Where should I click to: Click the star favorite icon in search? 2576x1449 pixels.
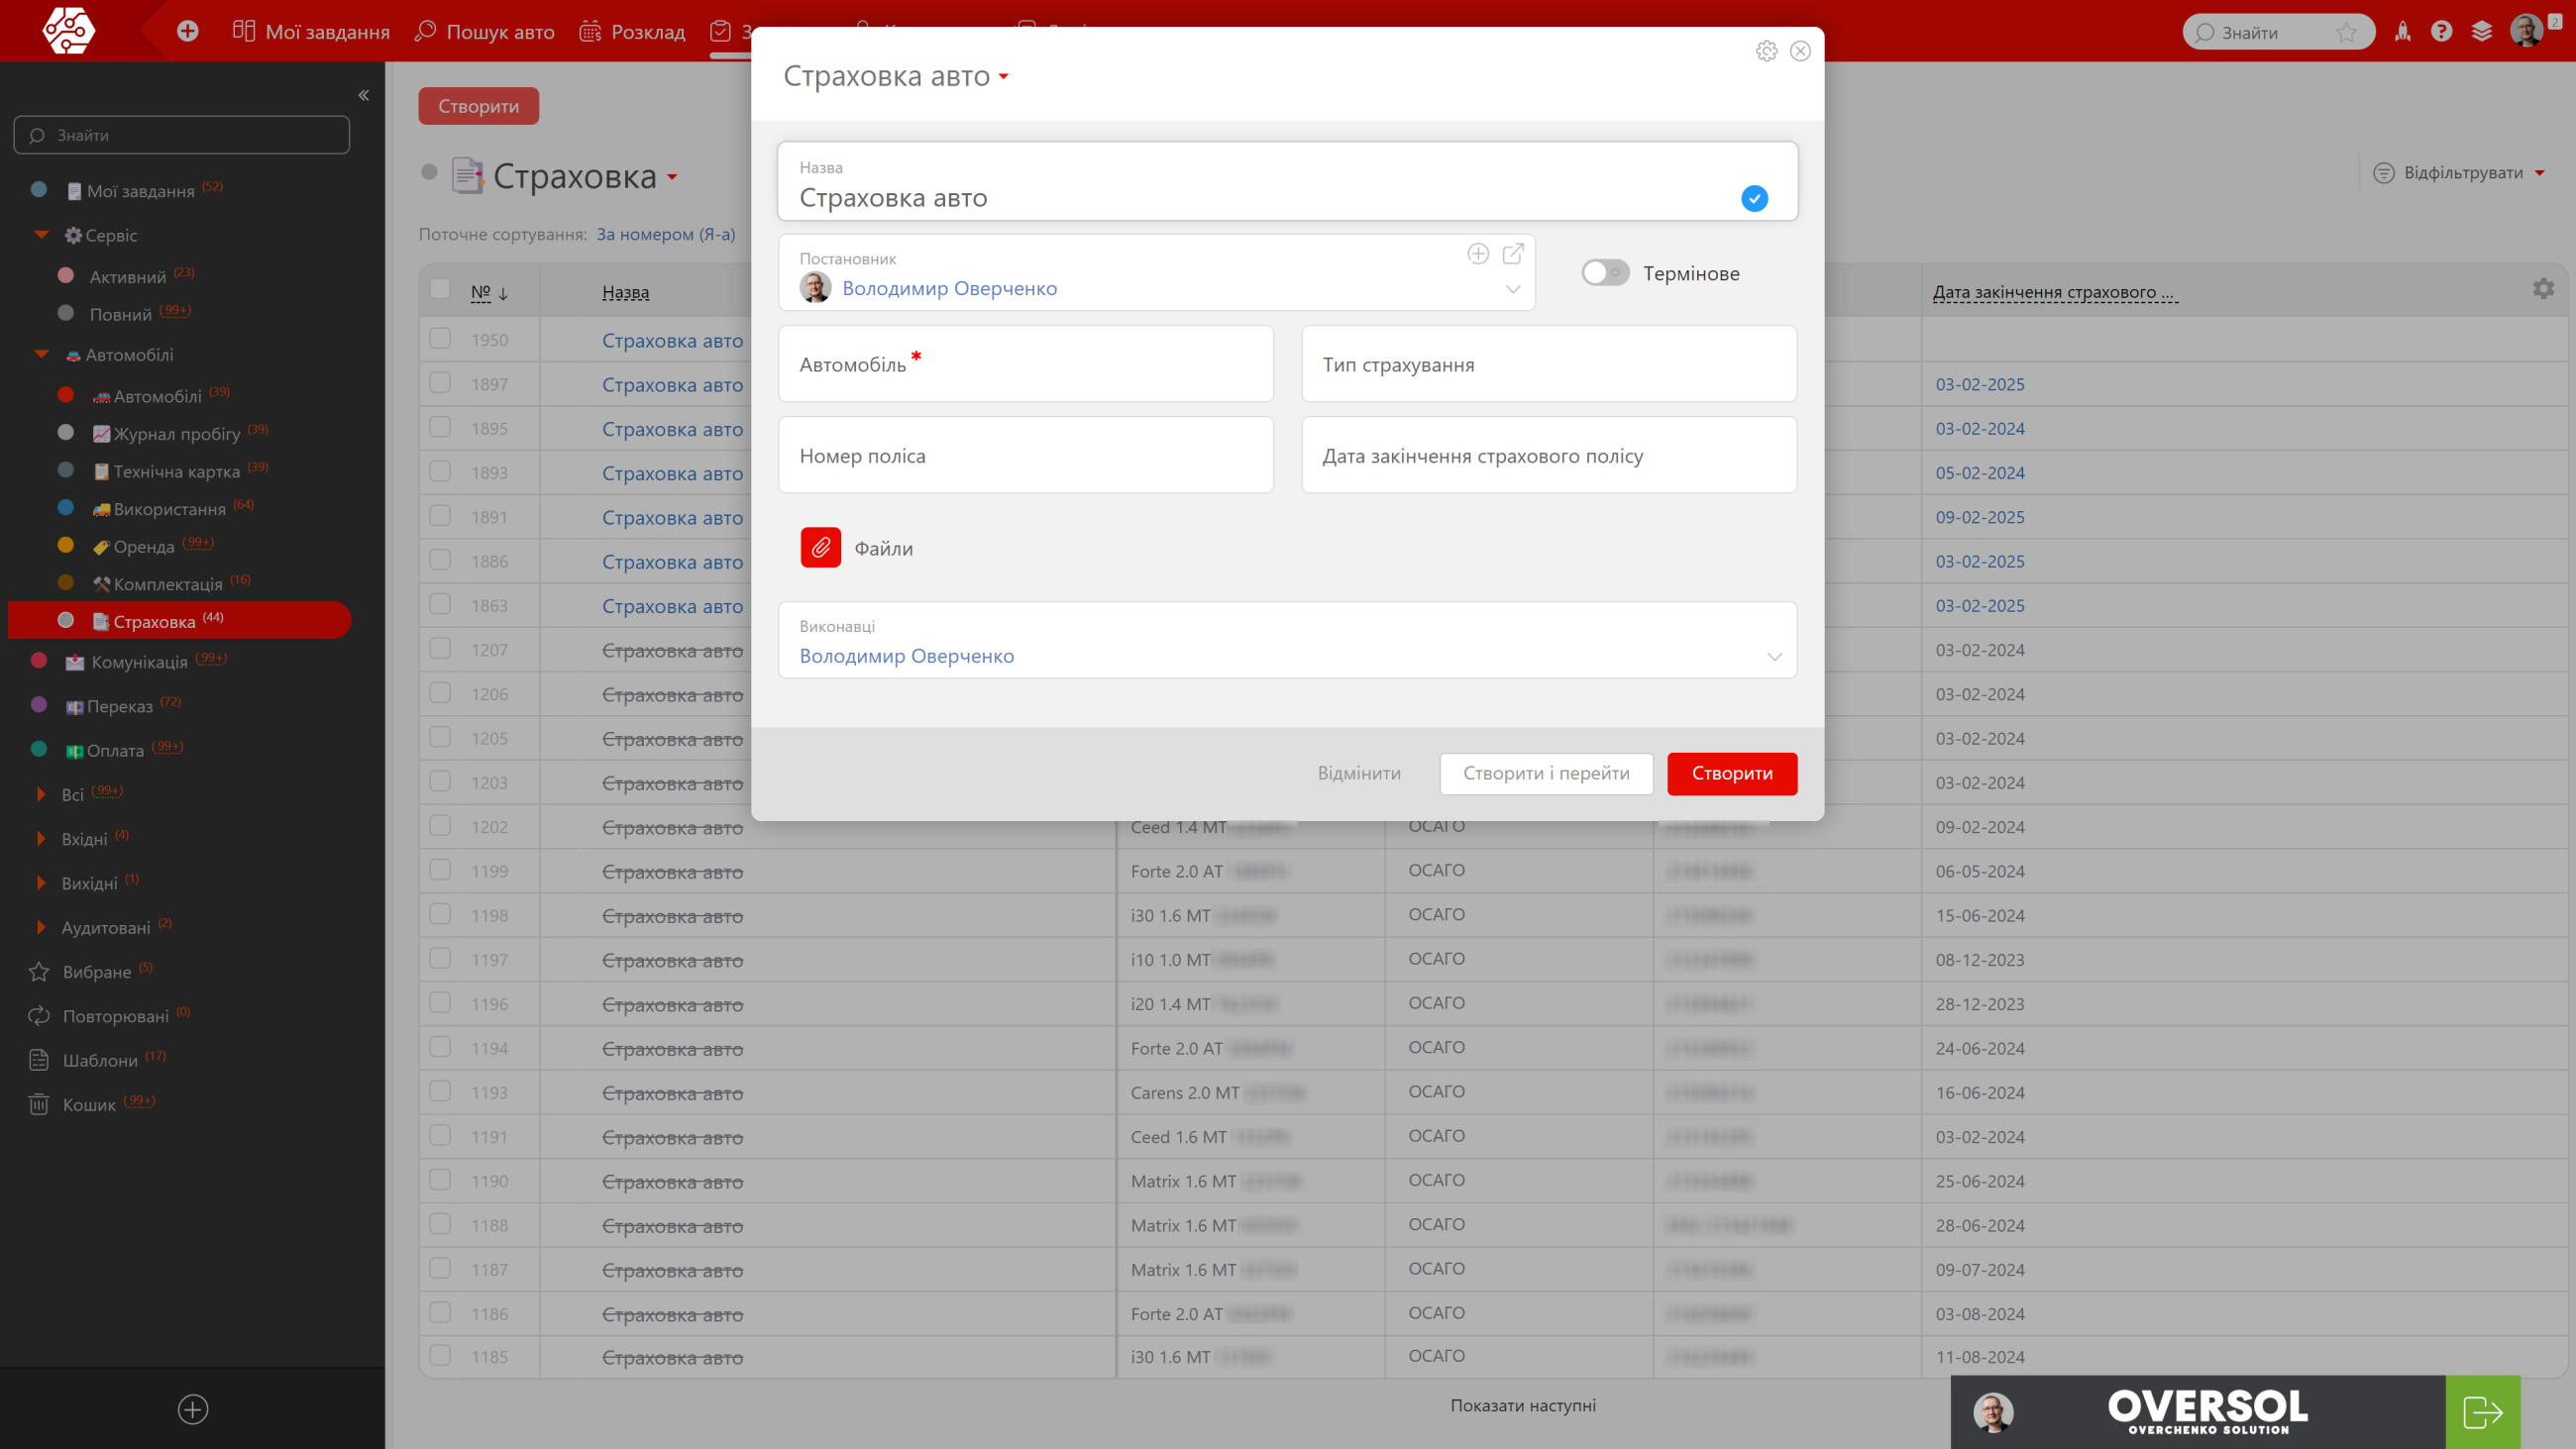pos(2346,32)
